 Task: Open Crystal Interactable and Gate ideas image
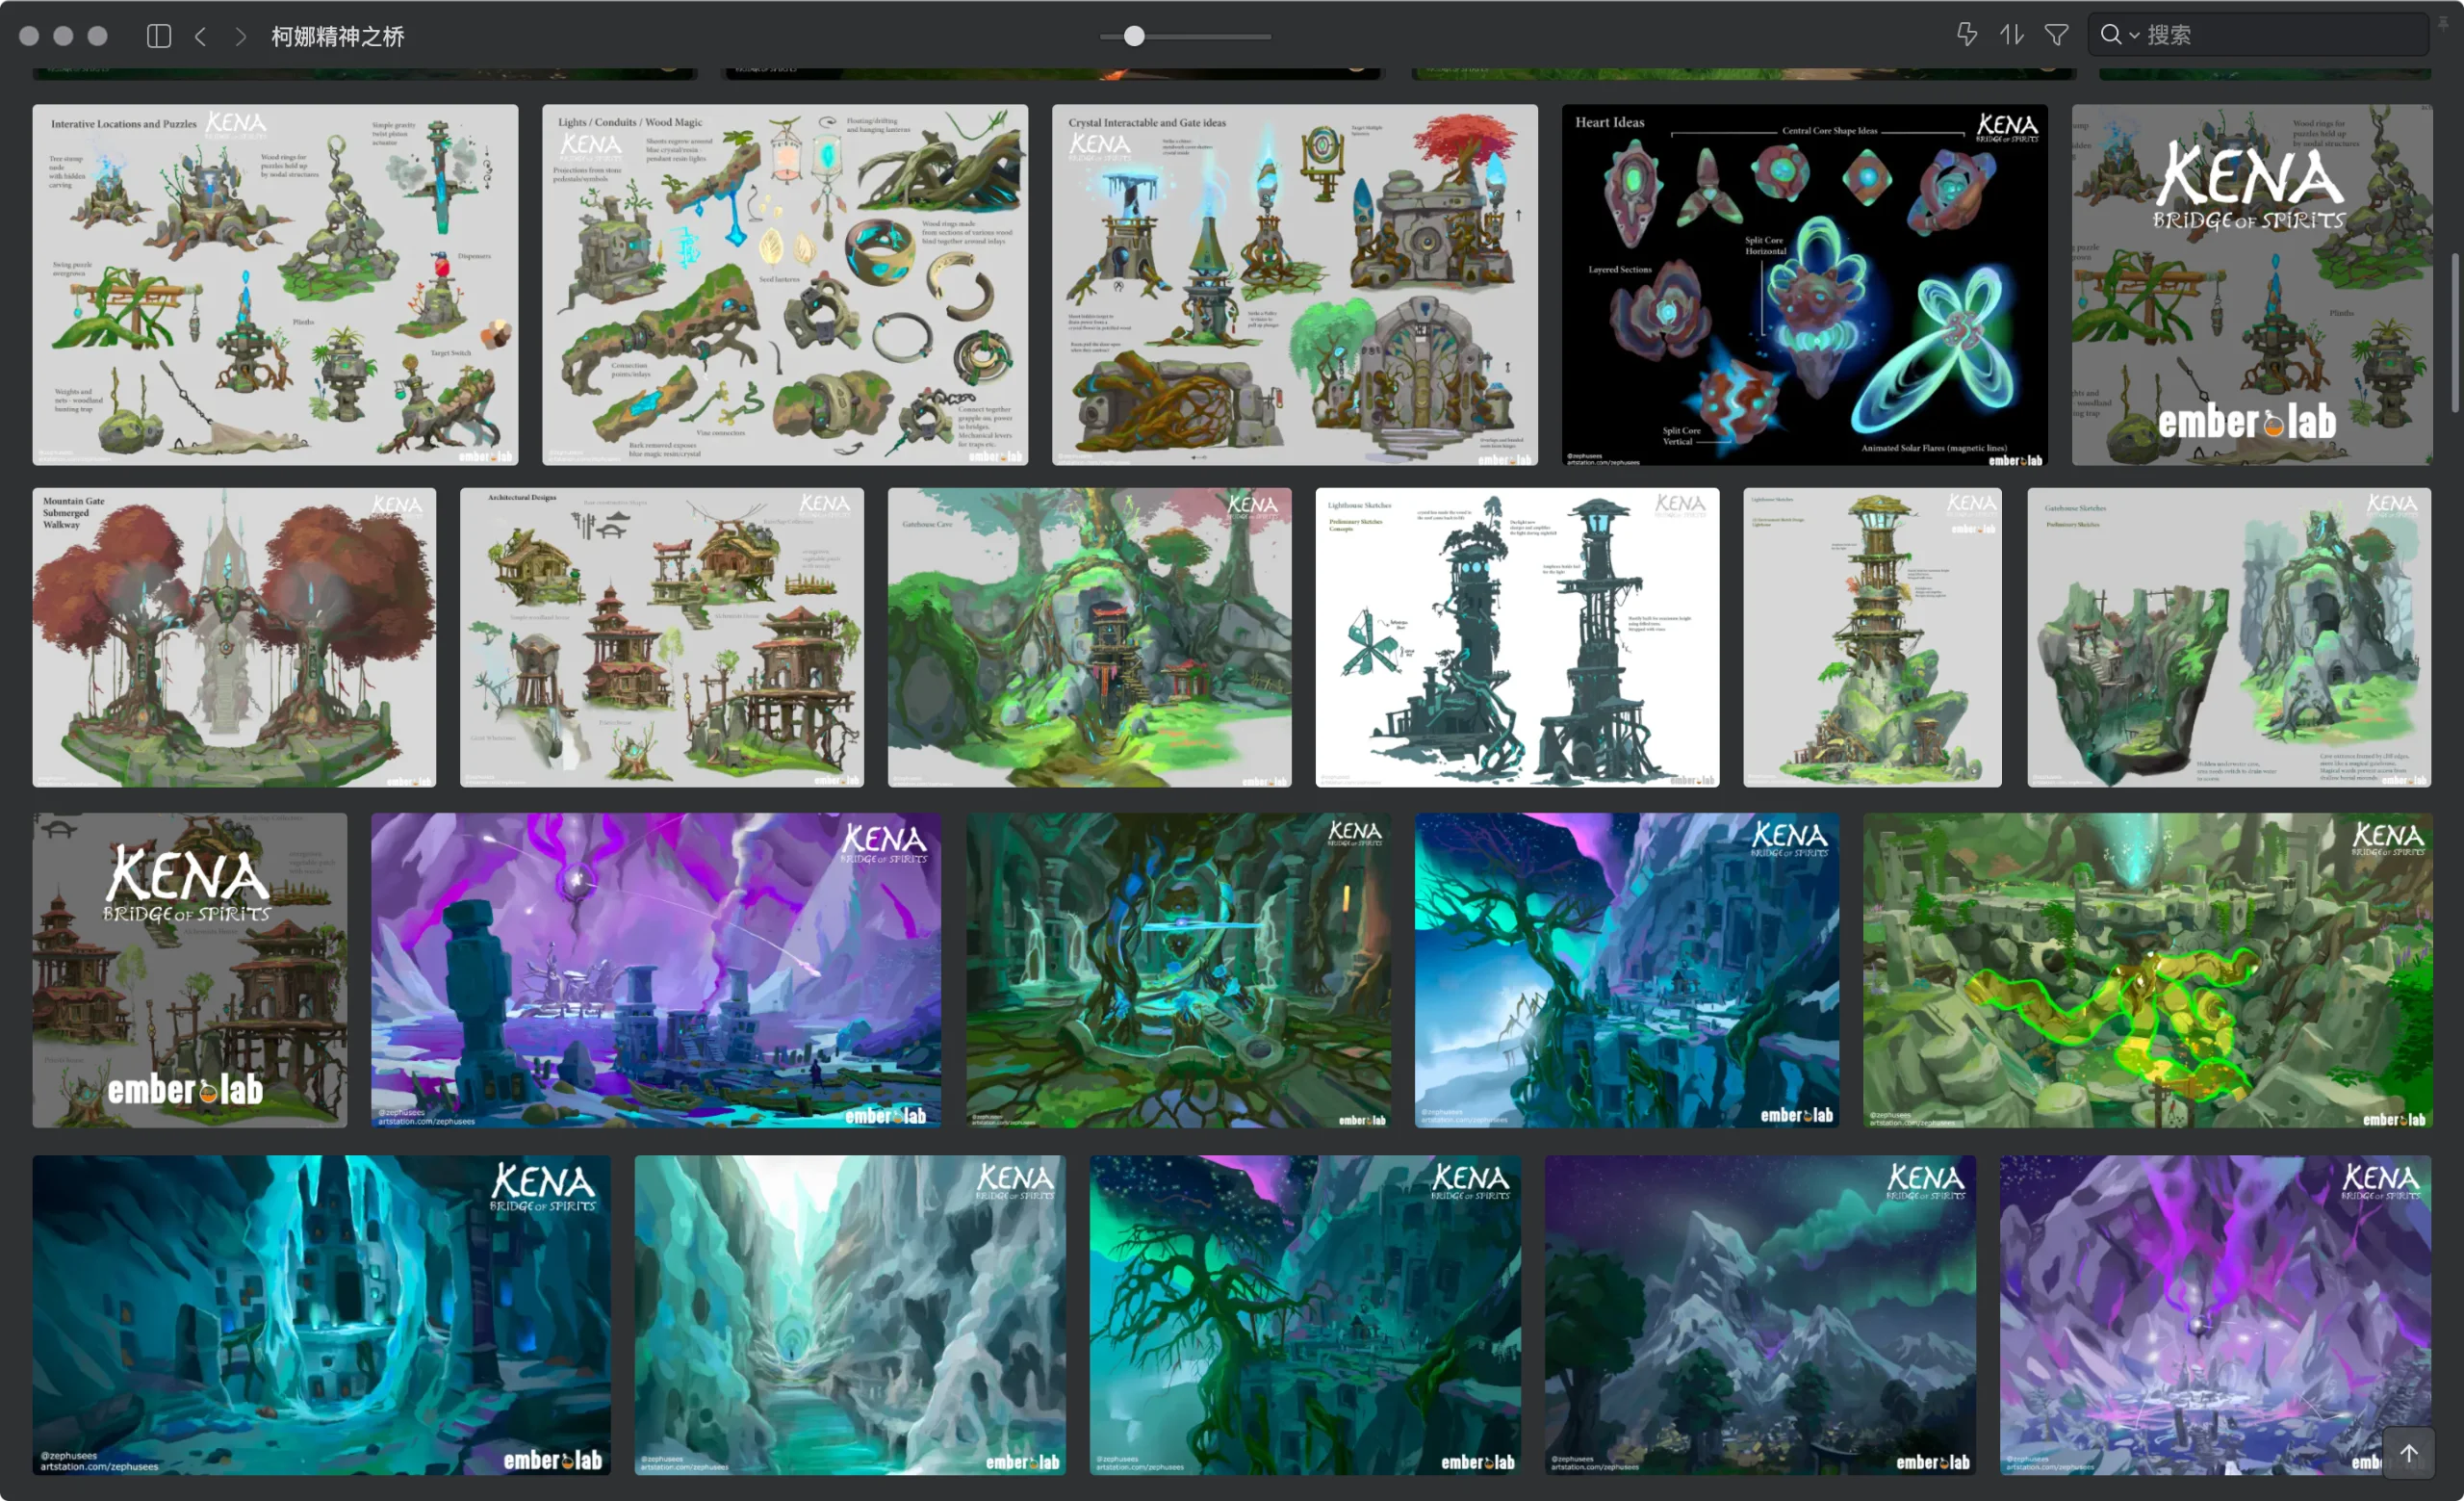[x=1295, y=285]
